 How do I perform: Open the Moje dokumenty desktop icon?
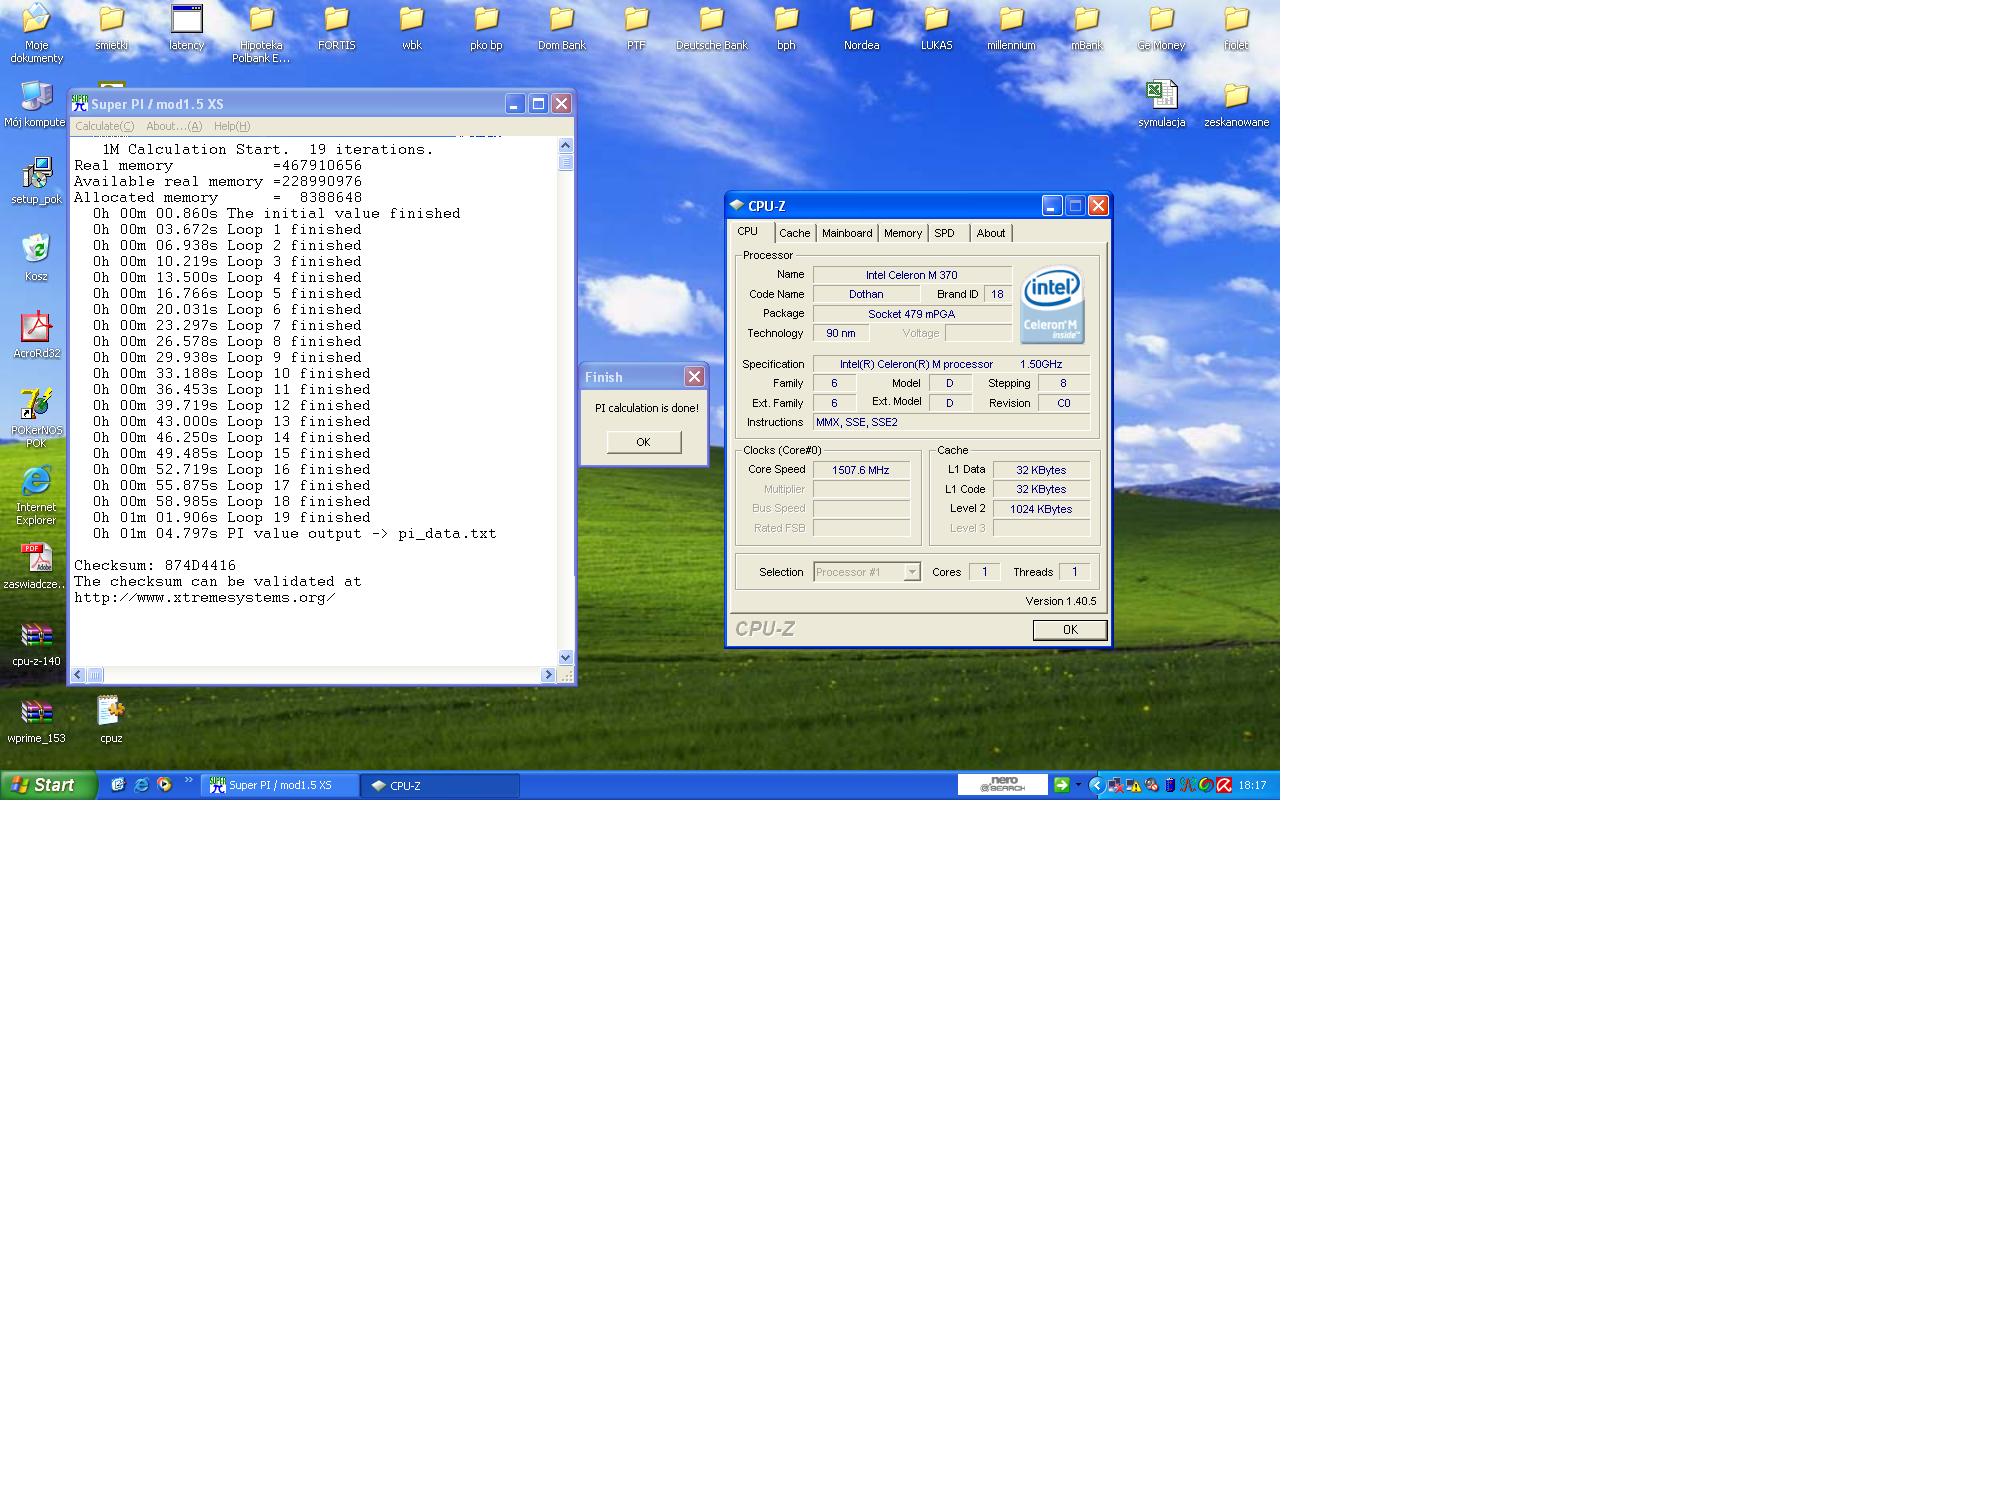pyautogui.click(x=36, y=32)
